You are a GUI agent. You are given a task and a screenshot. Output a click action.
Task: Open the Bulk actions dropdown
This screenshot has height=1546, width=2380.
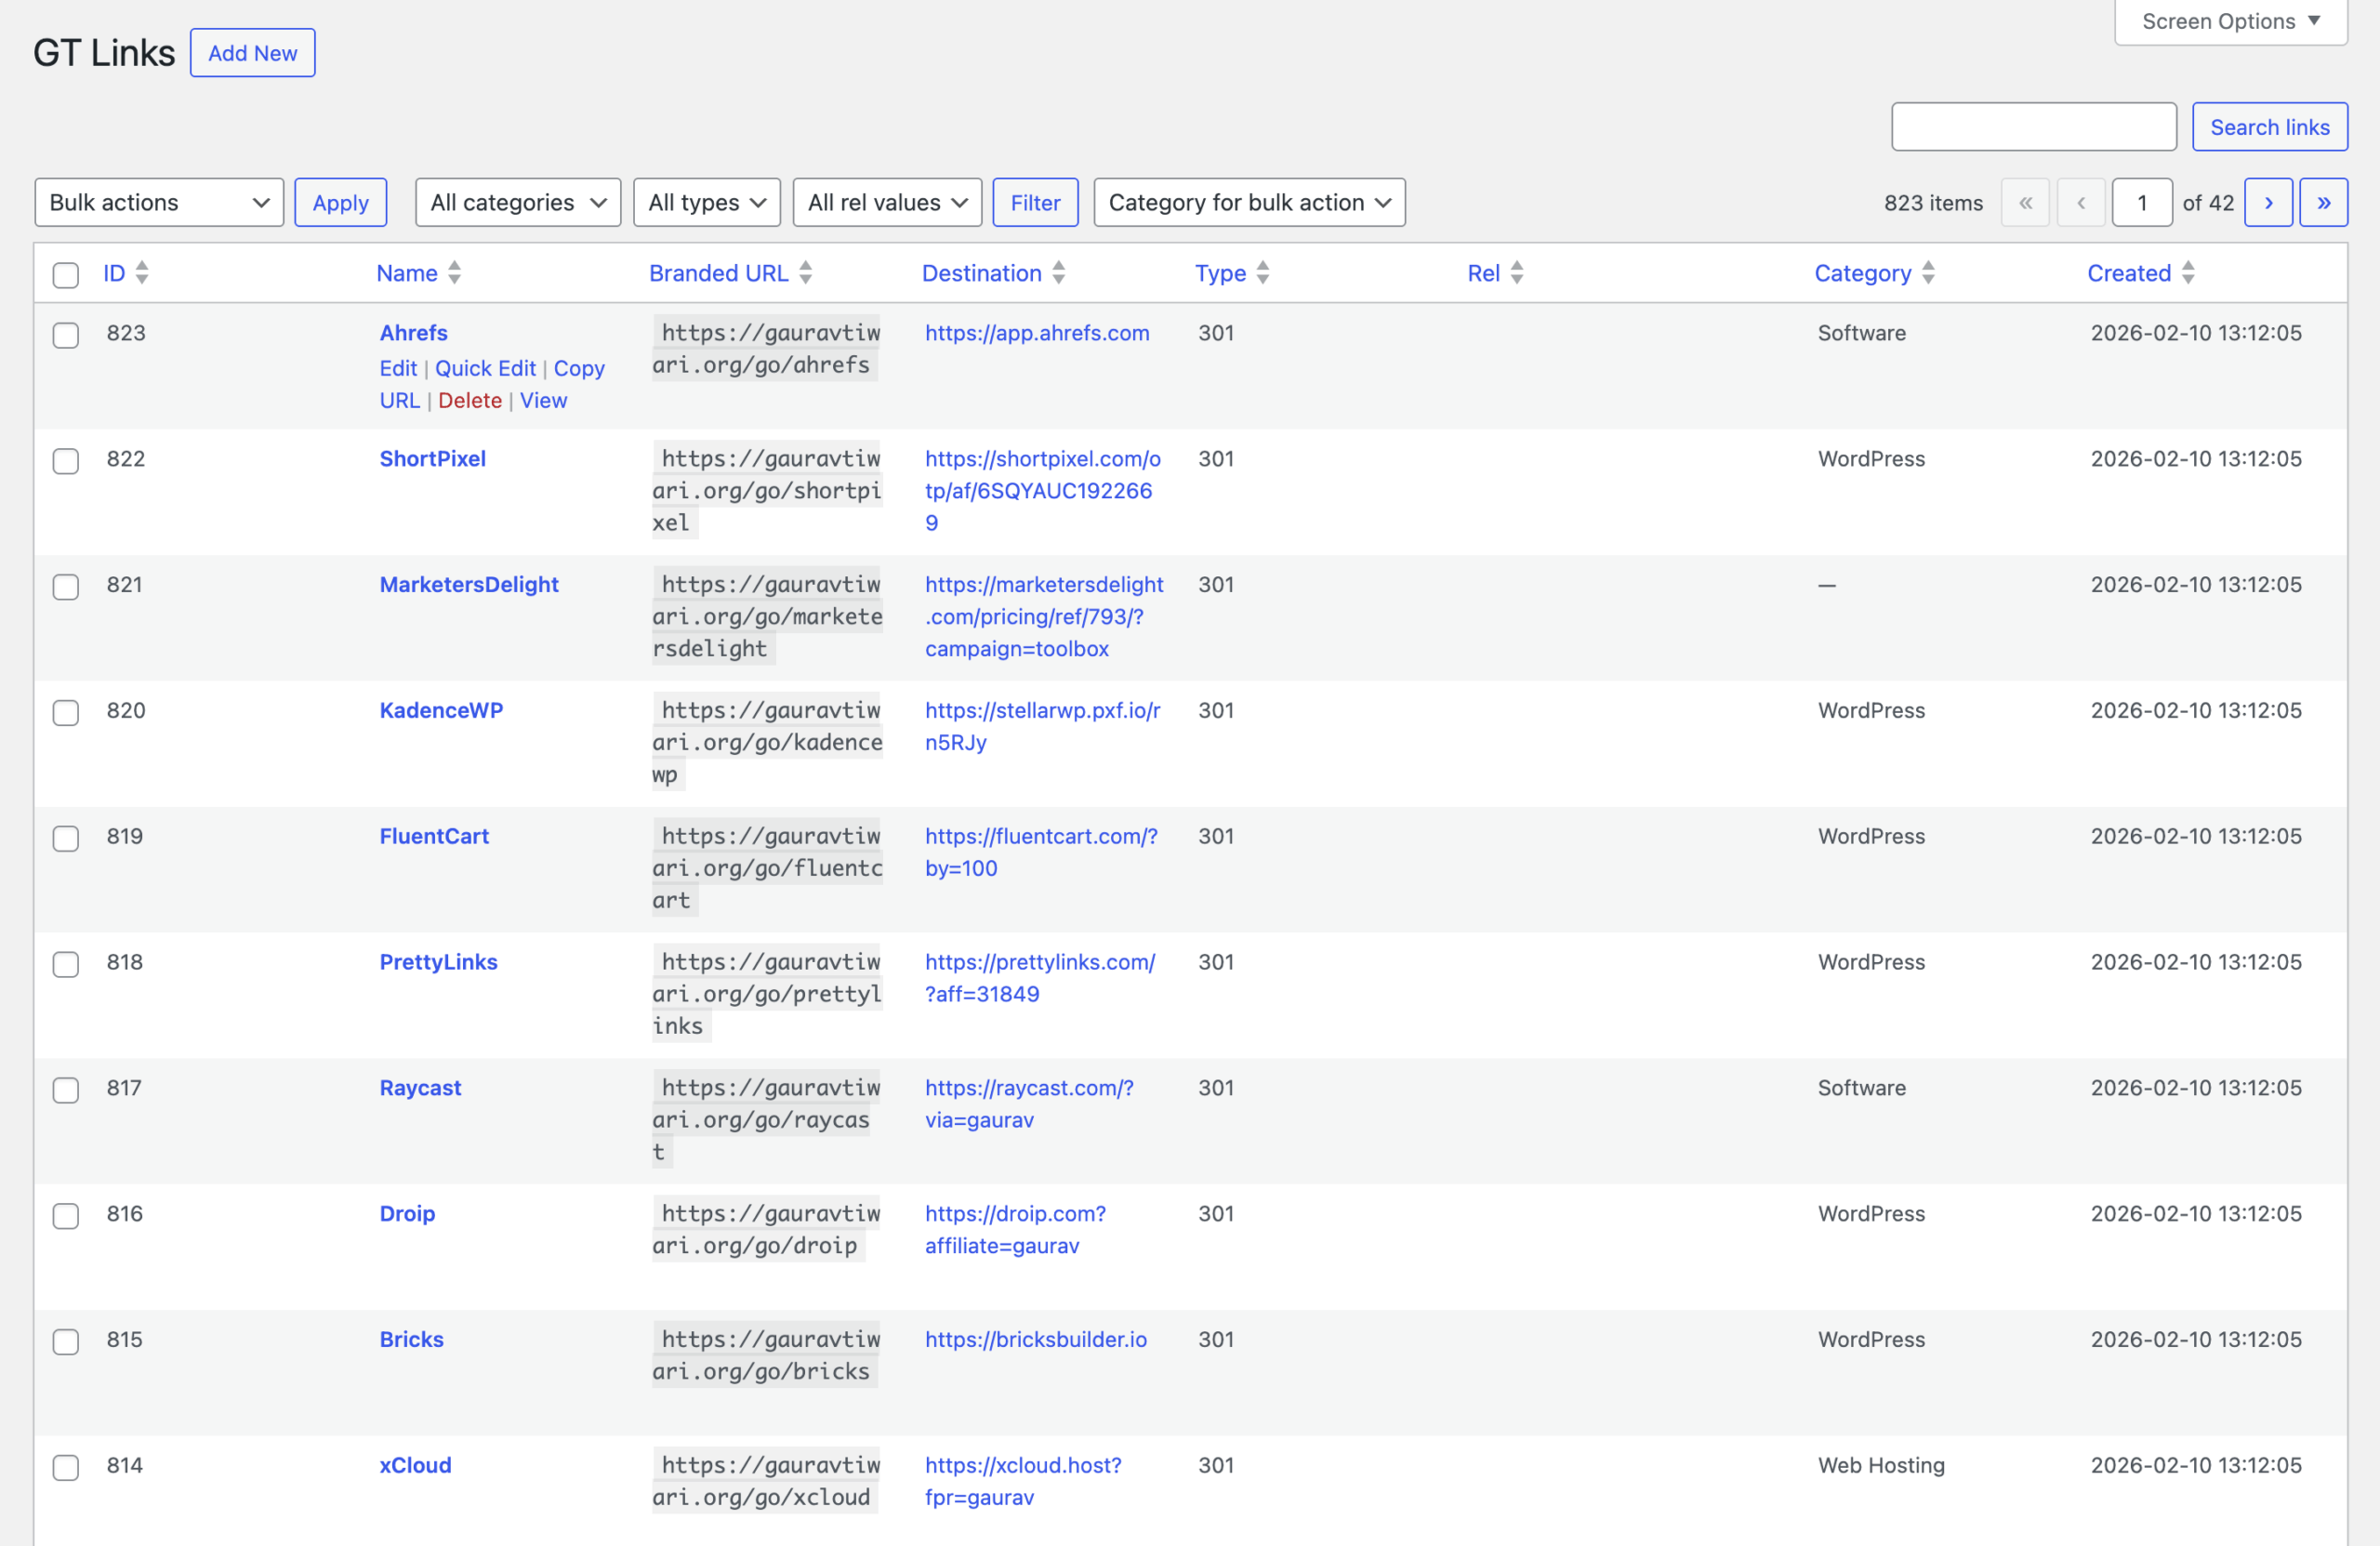(x=158, y=202)
